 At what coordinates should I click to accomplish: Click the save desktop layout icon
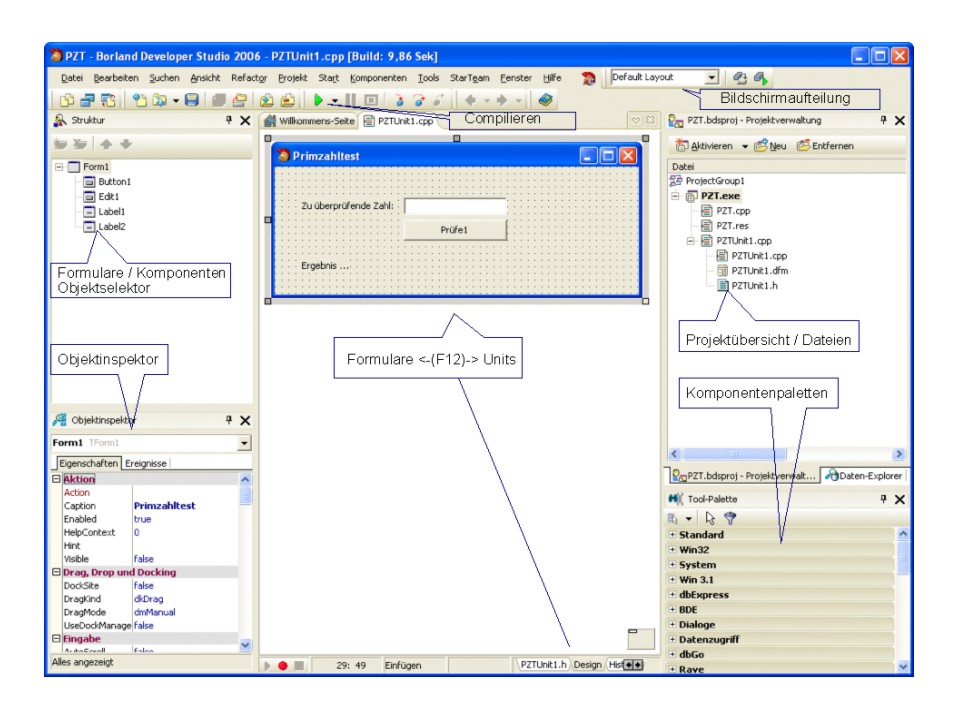coord(740,78)
